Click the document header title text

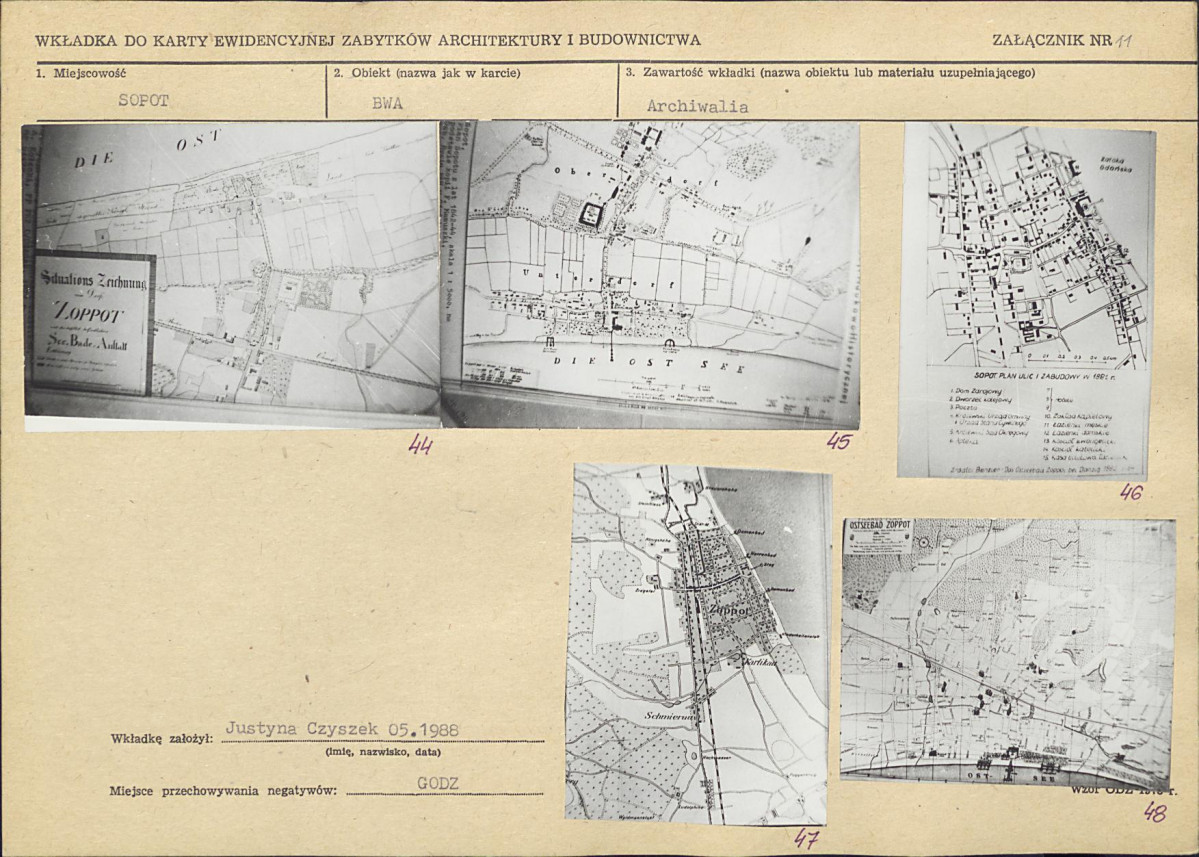pyautogui.click(x=368, y=41)
